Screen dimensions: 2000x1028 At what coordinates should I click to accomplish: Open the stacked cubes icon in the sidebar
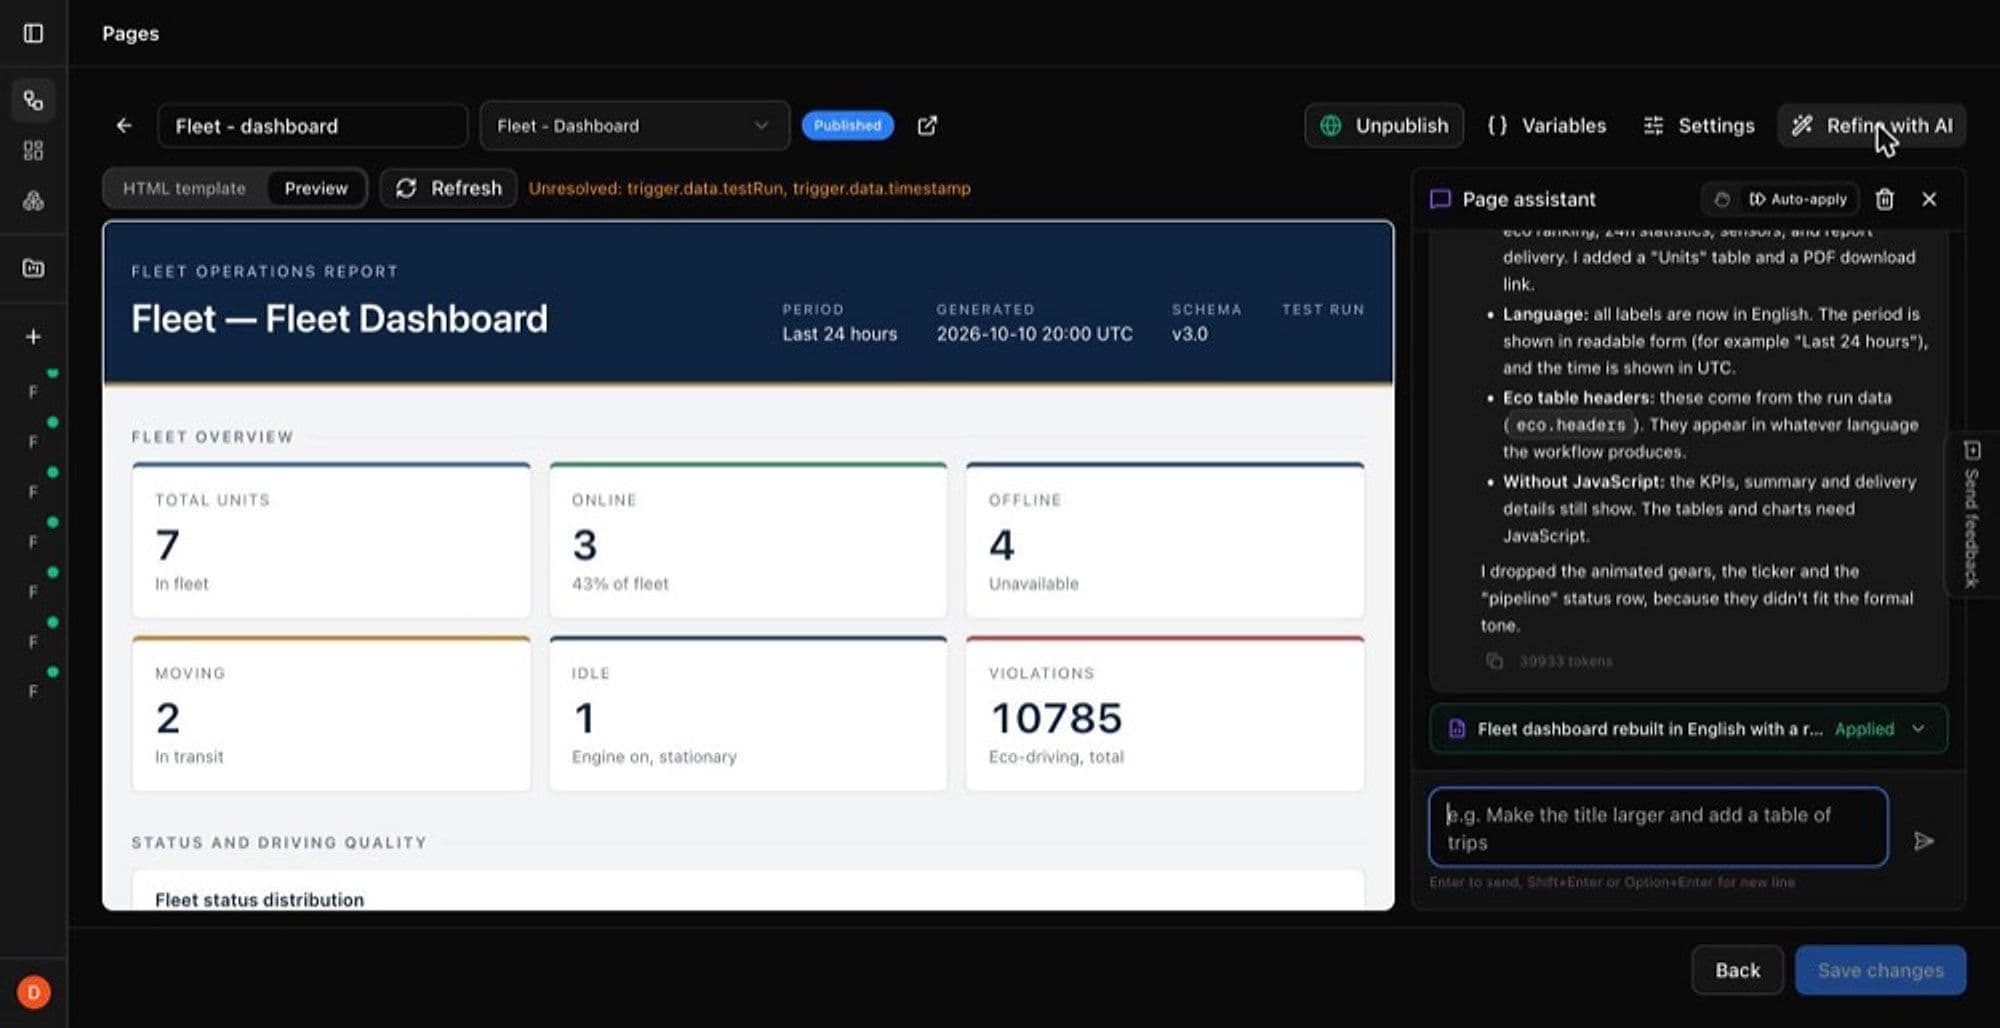point(33,200)
